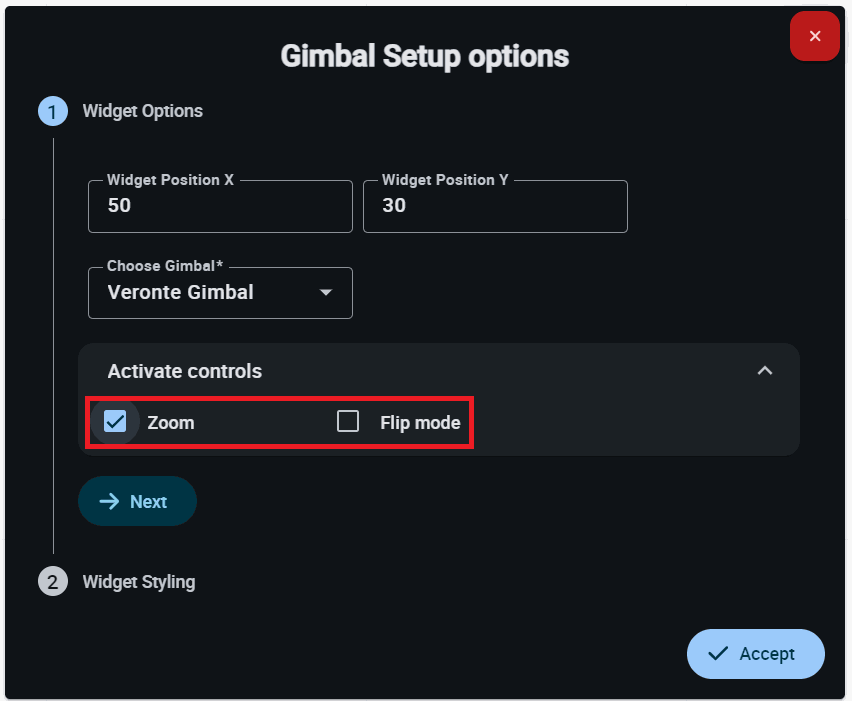Image resolution: width=852 pixels, height=701 pixels.
Task: Click the Zoom label text
Action: coord(171,423)
